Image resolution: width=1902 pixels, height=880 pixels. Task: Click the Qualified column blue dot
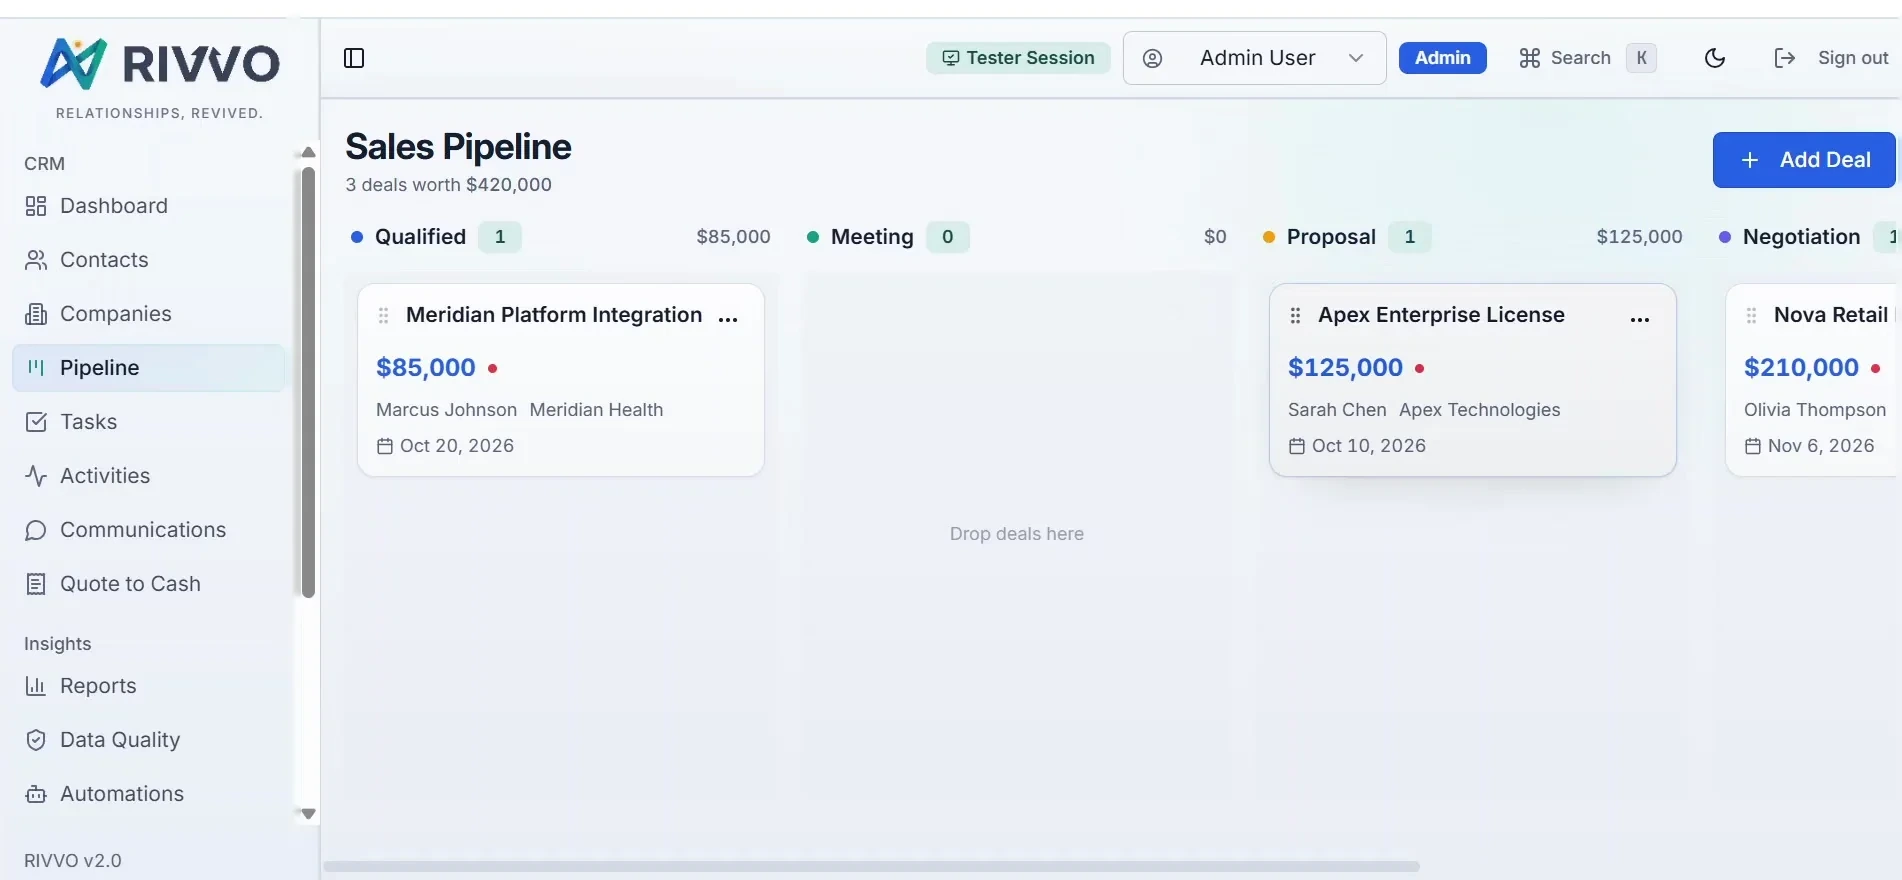click(357, 237)
